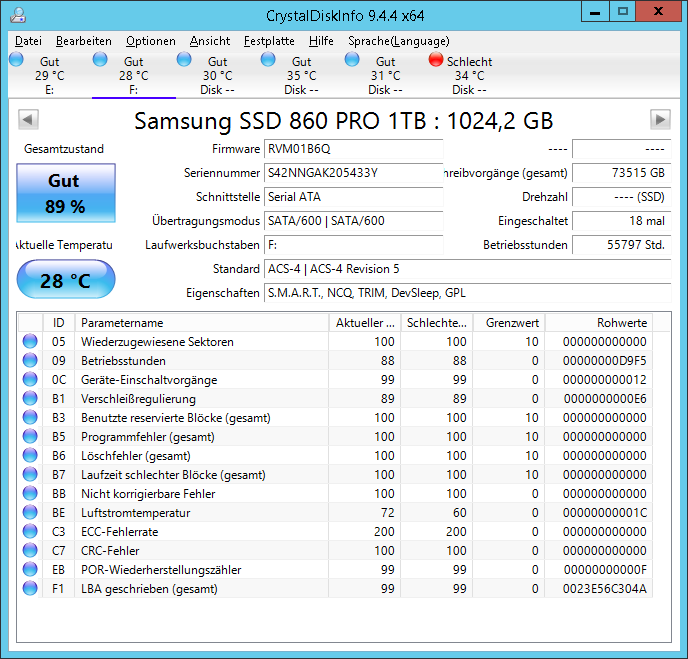688x659 pixels.
Task: Click the Eigenschaften field with S.M.A.R.T.
Action: [x=467, y=293]
